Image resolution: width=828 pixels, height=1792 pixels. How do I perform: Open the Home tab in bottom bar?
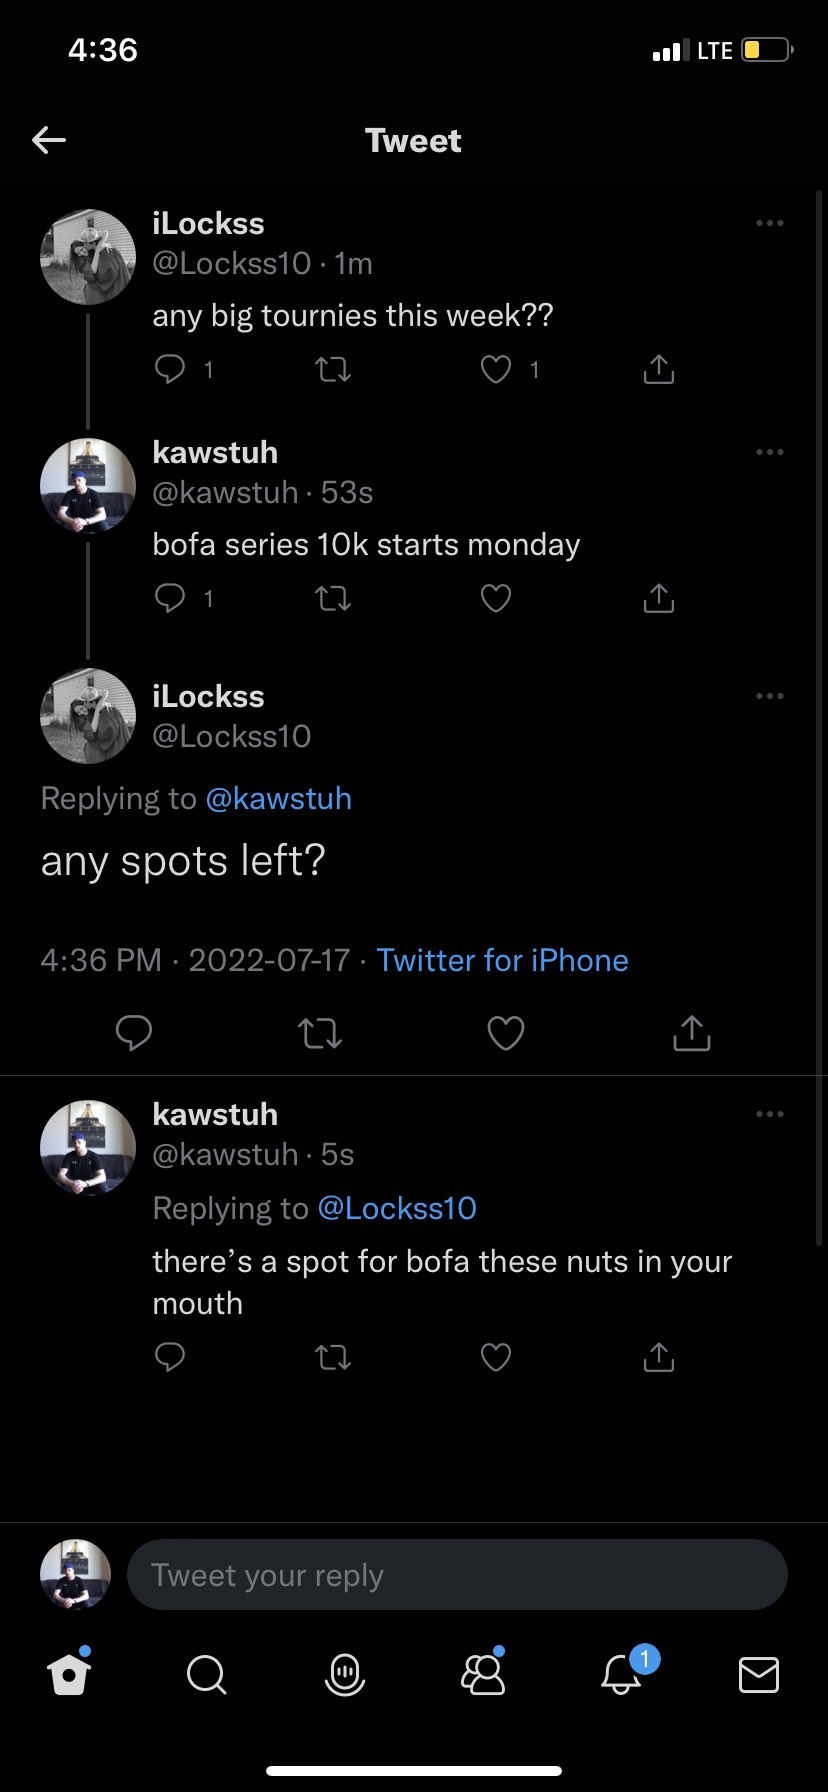pos(69,1673)
